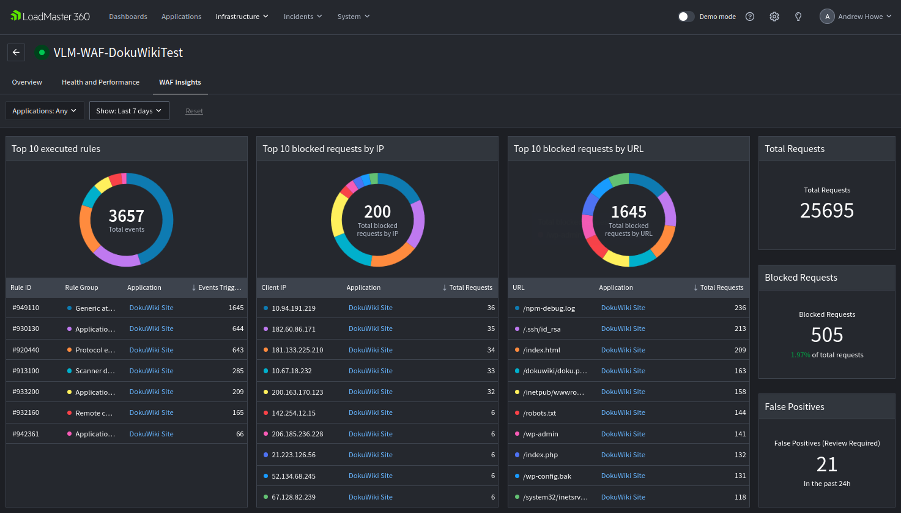The width and height of the screenshot is (902, 514).
Task: Open the help question mark icon
Action: (x=750, y=16)
